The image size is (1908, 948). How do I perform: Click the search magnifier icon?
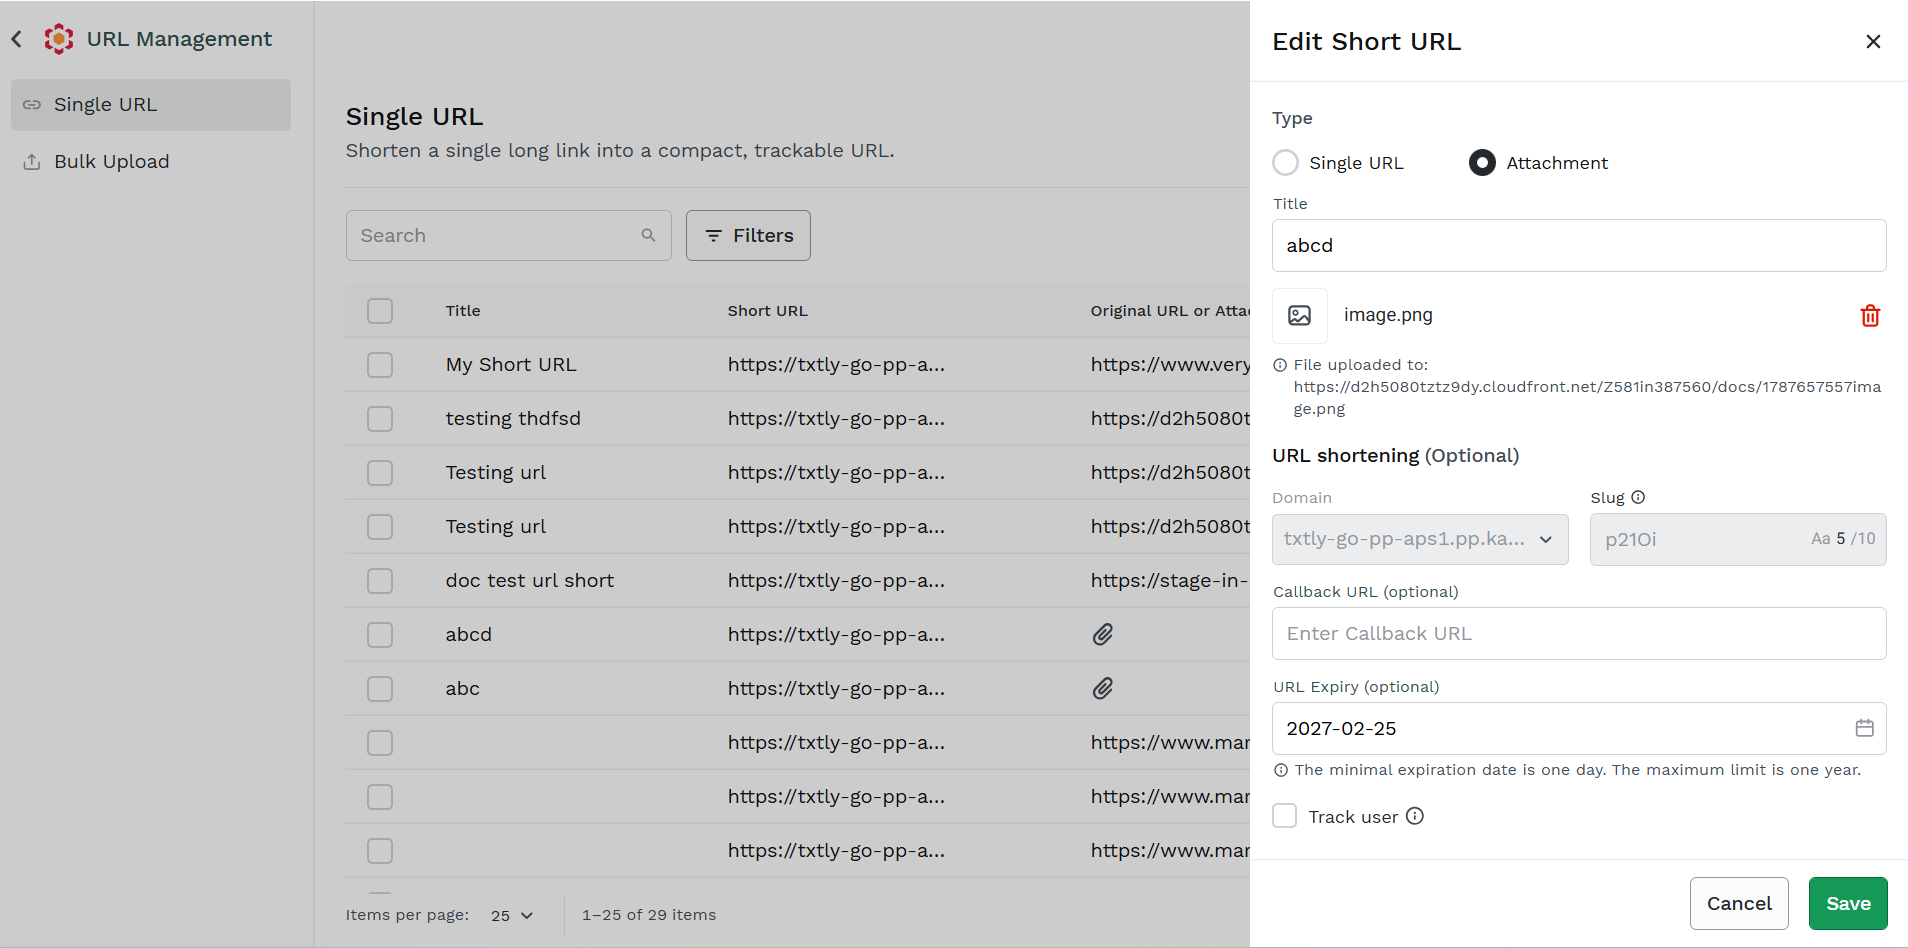[x=648, y=235]
